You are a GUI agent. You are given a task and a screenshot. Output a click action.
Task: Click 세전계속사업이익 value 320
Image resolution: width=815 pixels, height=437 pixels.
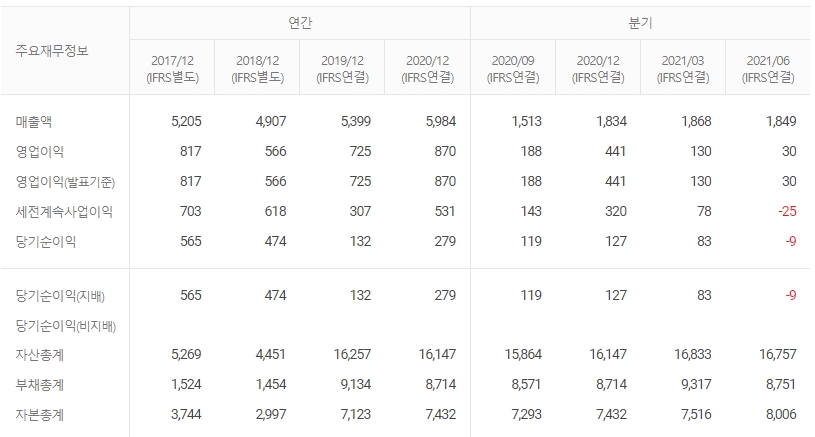tap(616, 212)
